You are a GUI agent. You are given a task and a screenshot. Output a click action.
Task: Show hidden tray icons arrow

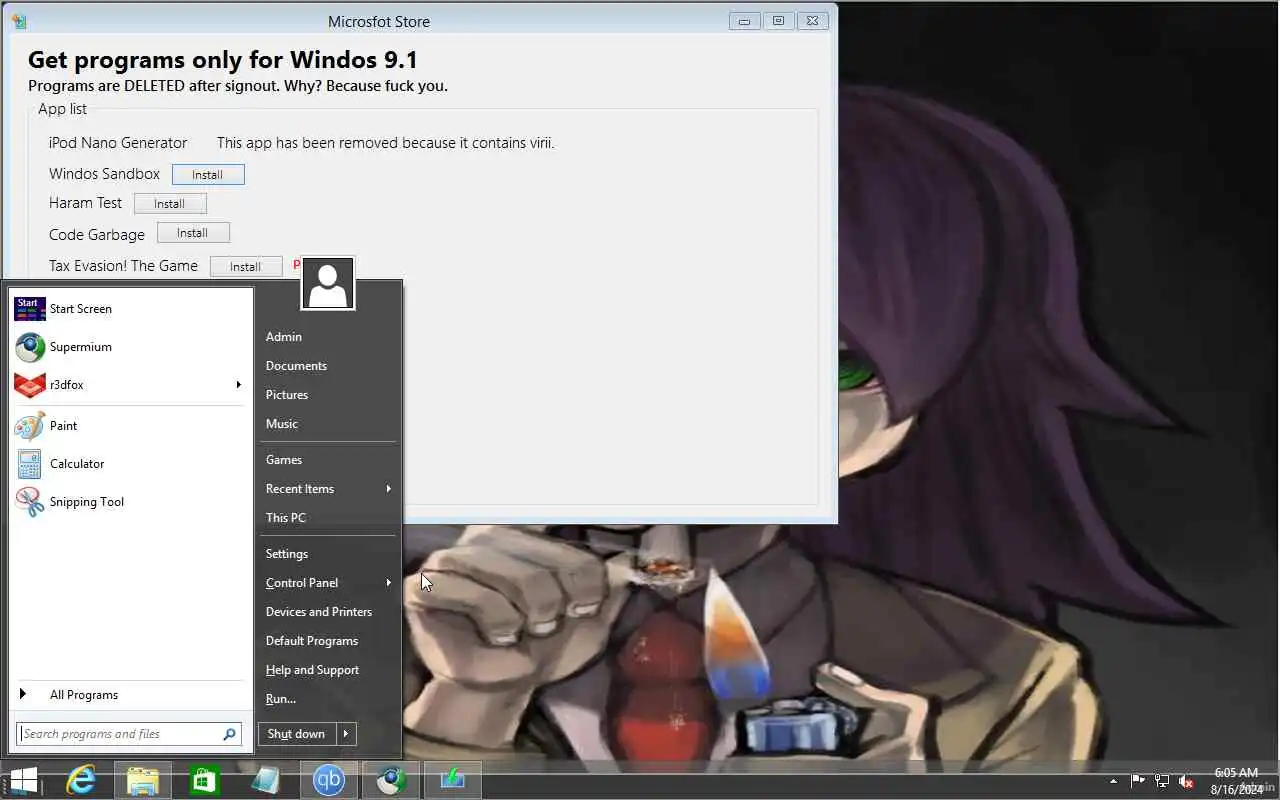click(x=1113, y=781)
